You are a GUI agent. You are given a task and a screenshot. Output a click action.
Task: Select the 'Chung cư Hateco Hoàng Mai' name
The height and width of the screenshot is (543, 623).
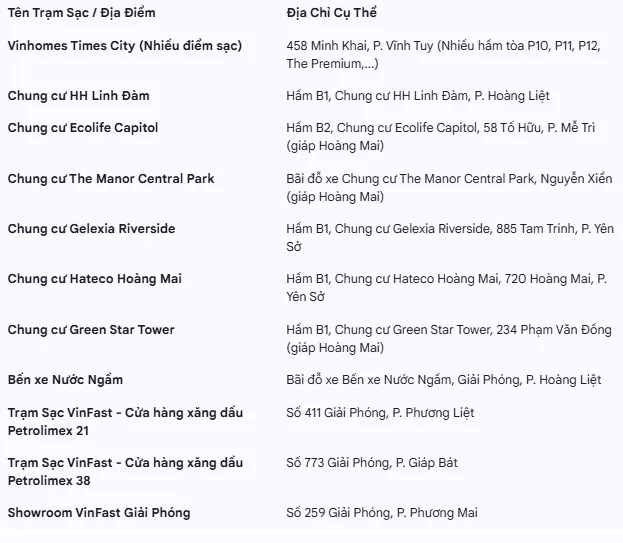click(94, 279)
